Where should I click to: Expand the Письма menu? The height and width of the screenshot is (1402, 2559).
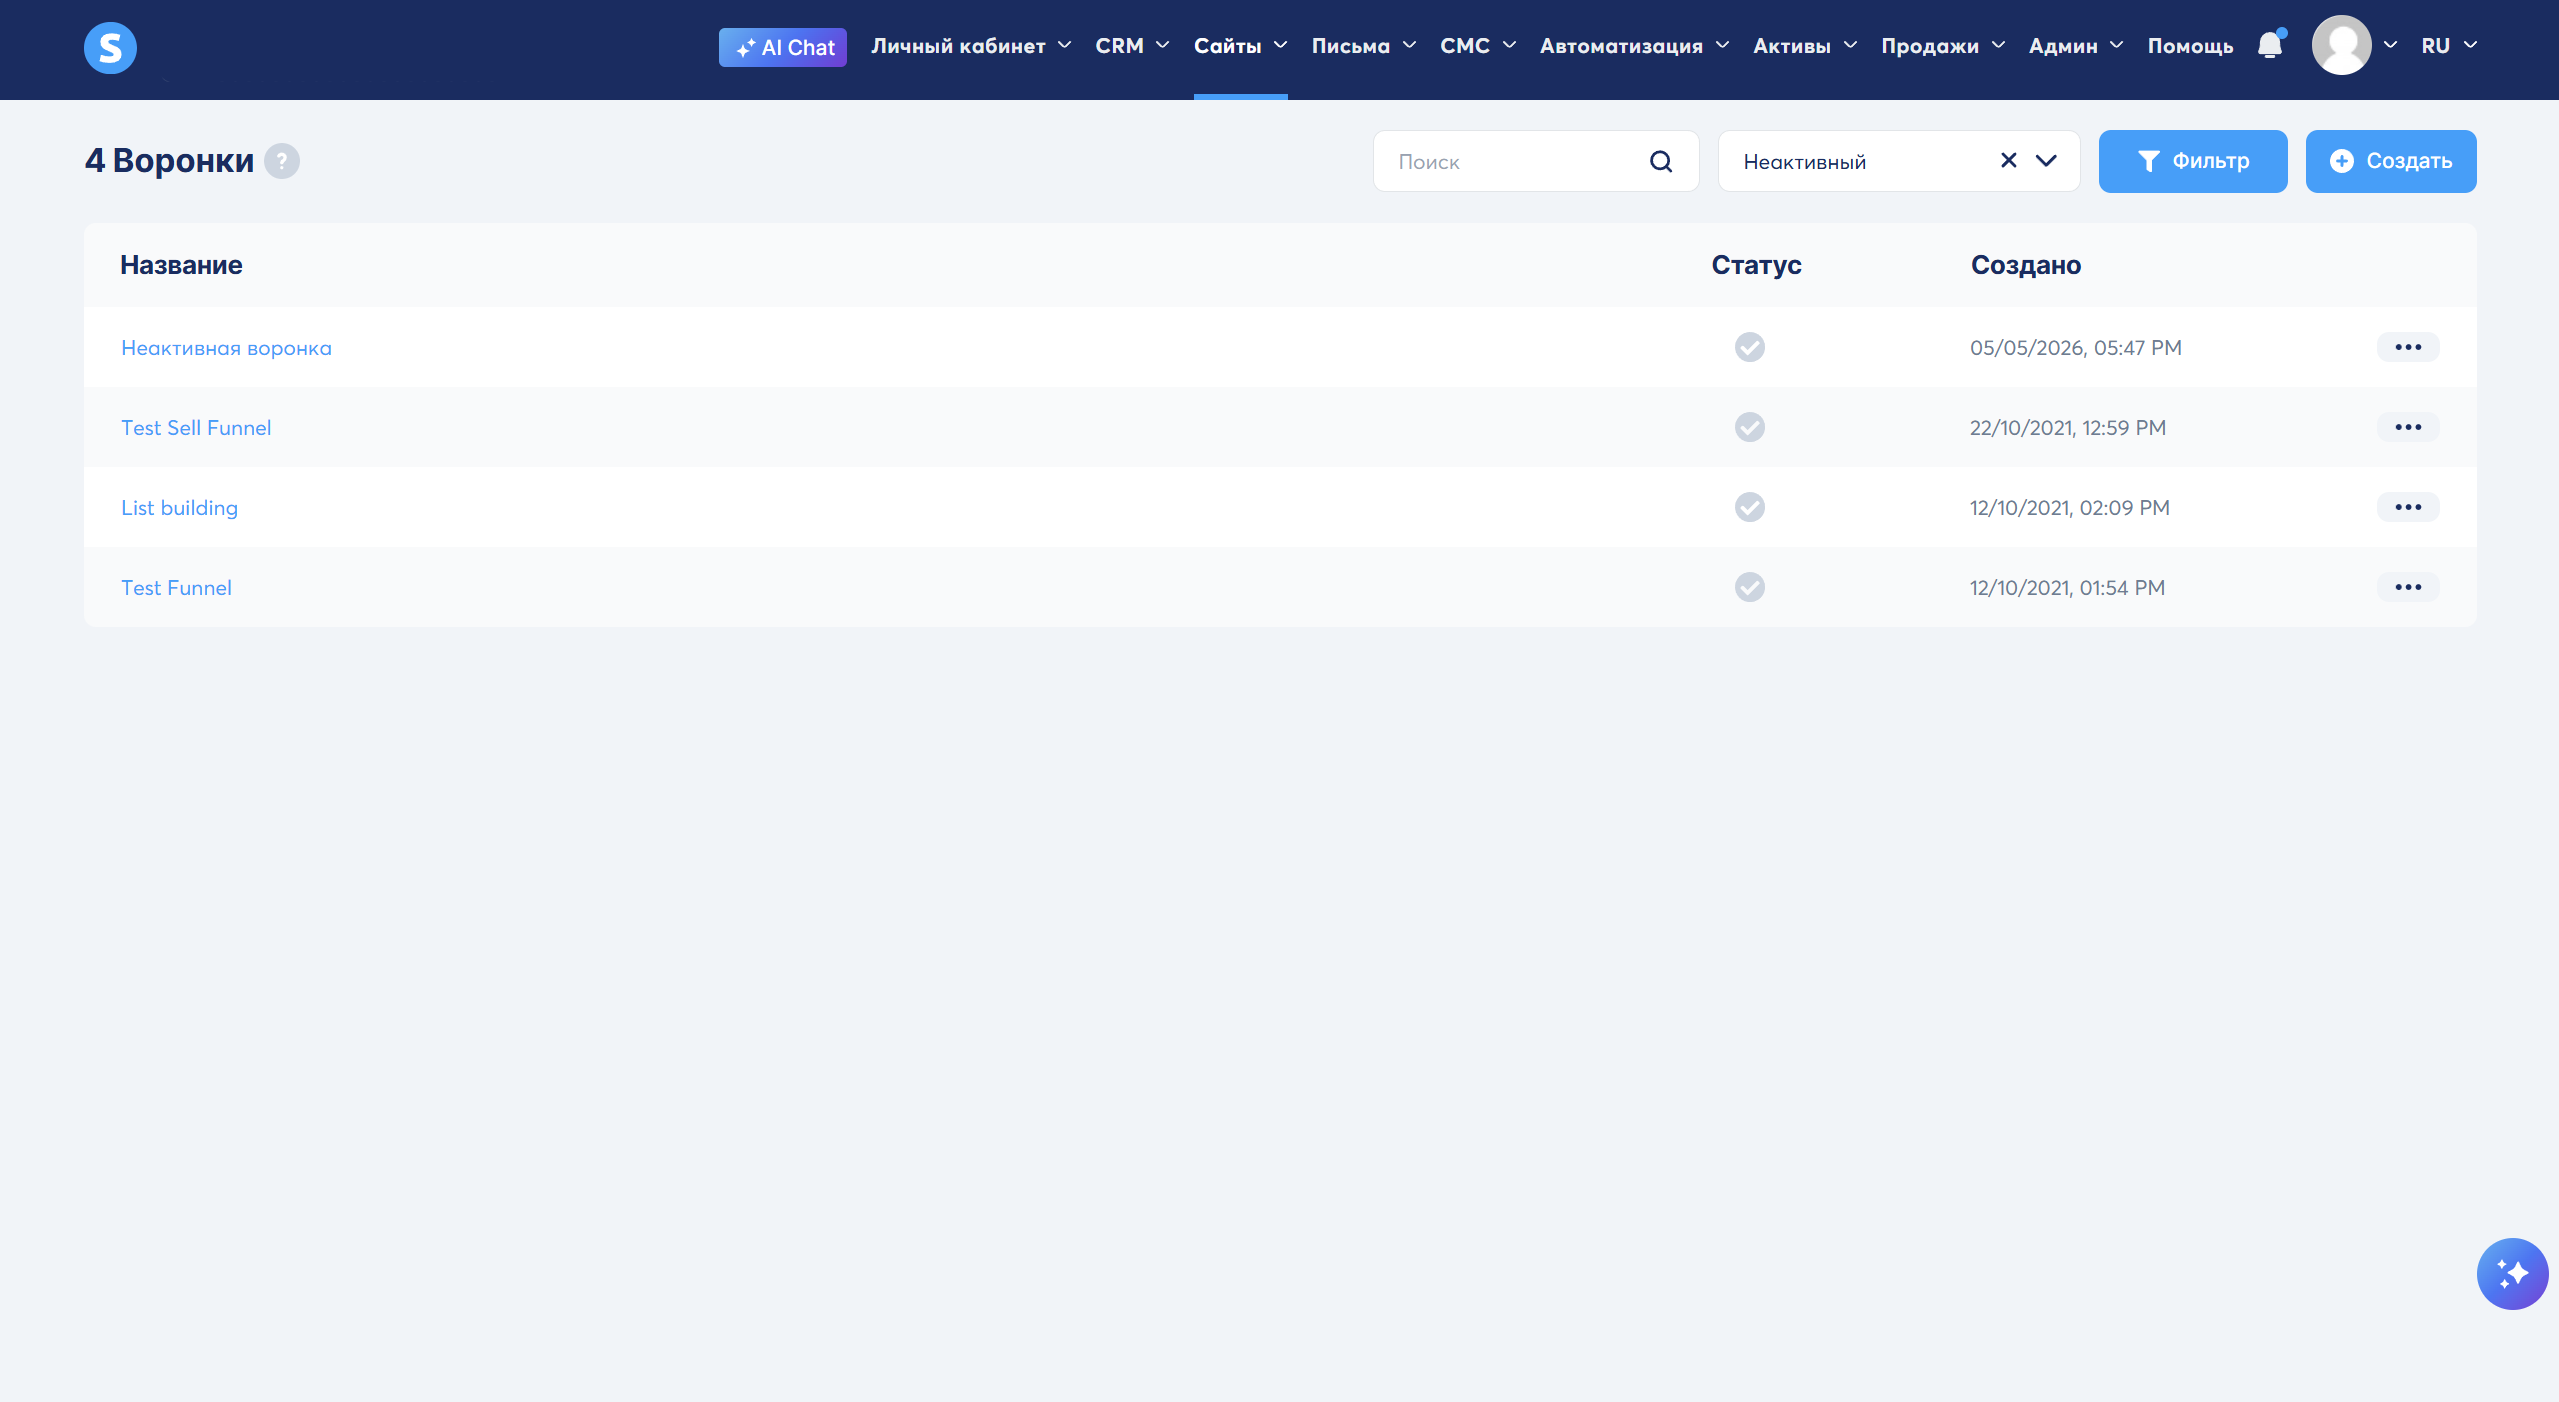pyautogui.click(x=1364, y=46)
